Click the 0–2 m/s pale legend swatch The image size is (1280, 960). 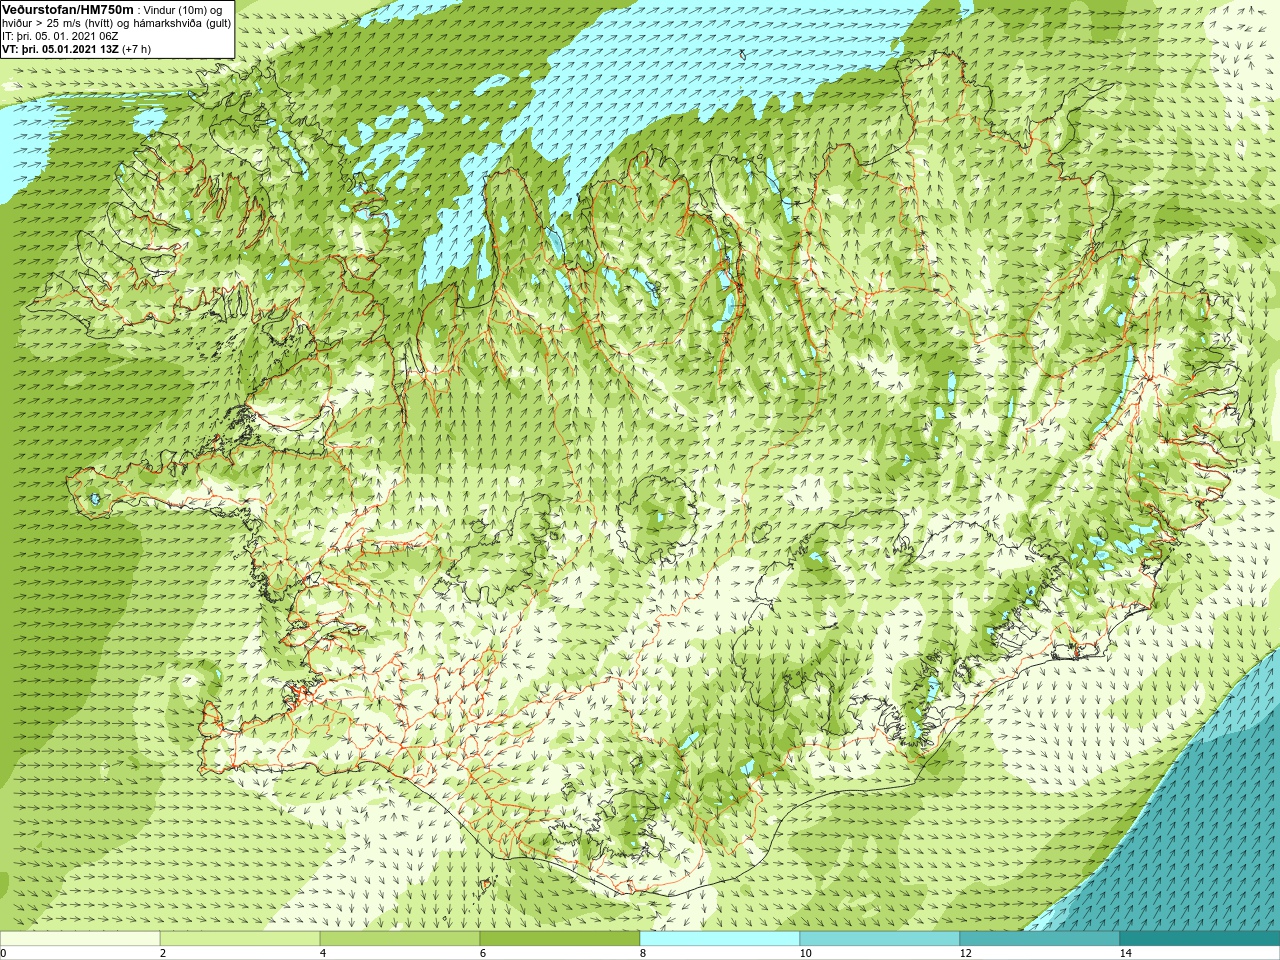tap(80, 939)
